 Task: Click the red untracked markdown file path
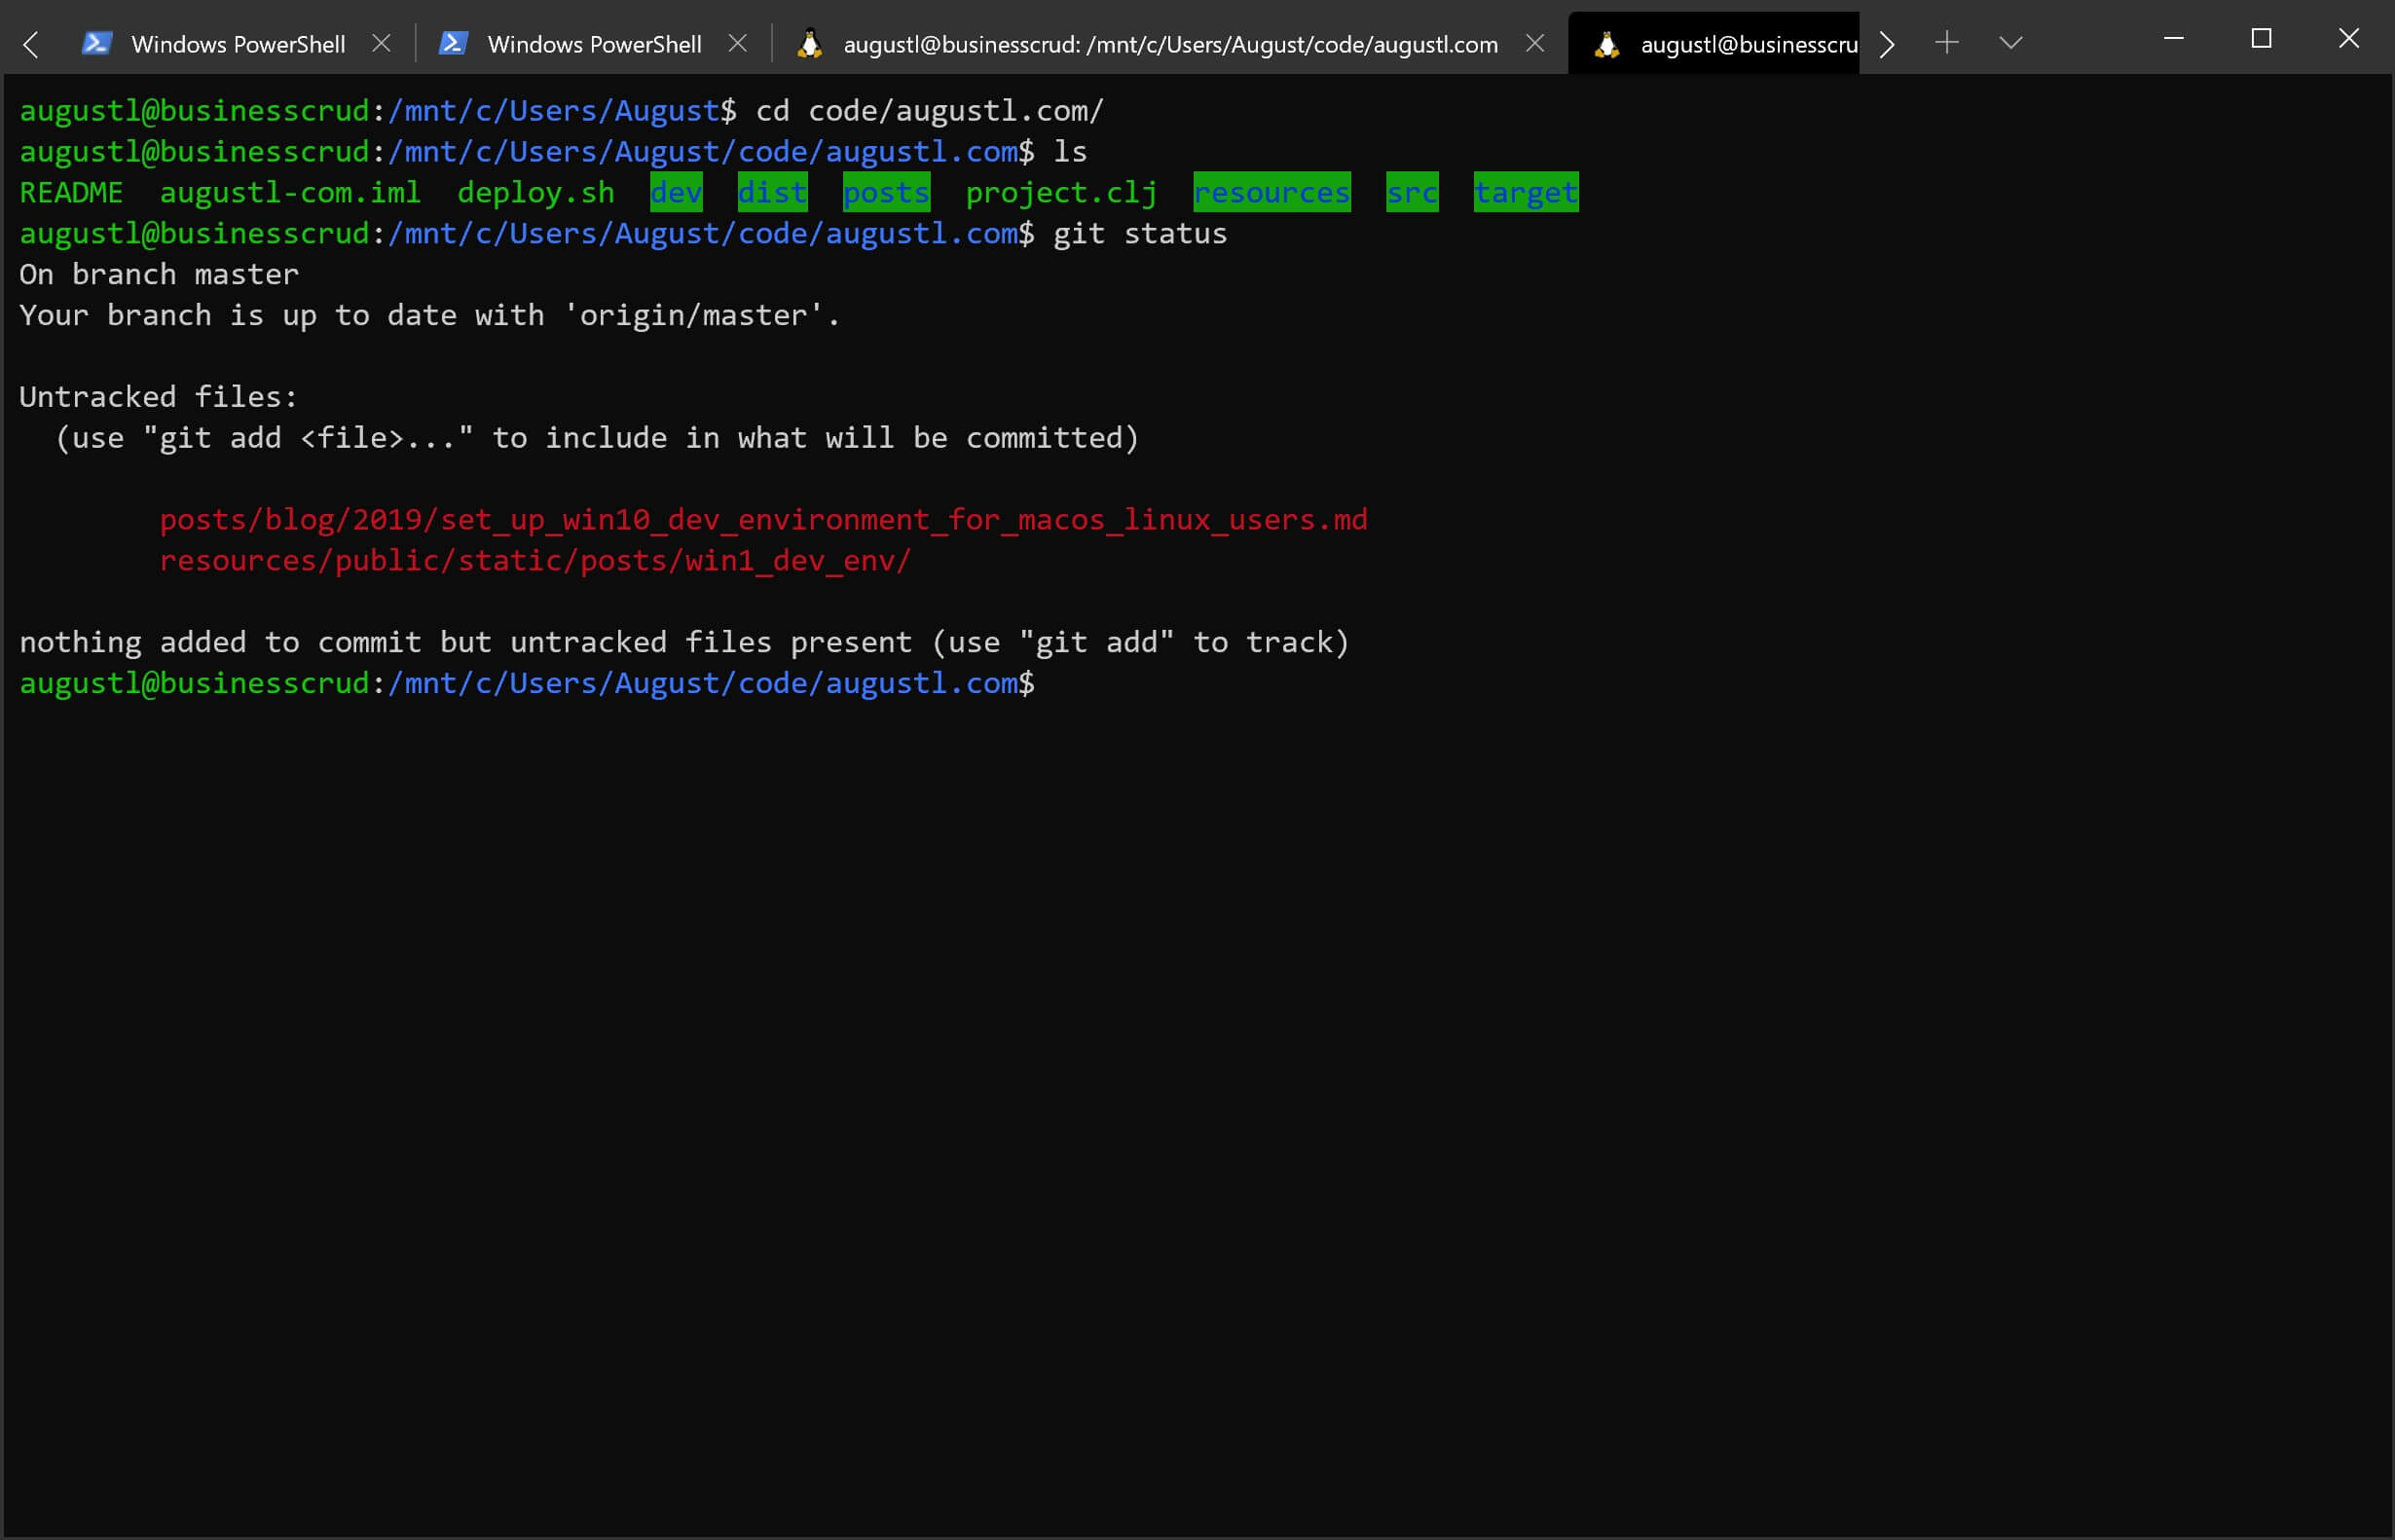tap(763, 520)
